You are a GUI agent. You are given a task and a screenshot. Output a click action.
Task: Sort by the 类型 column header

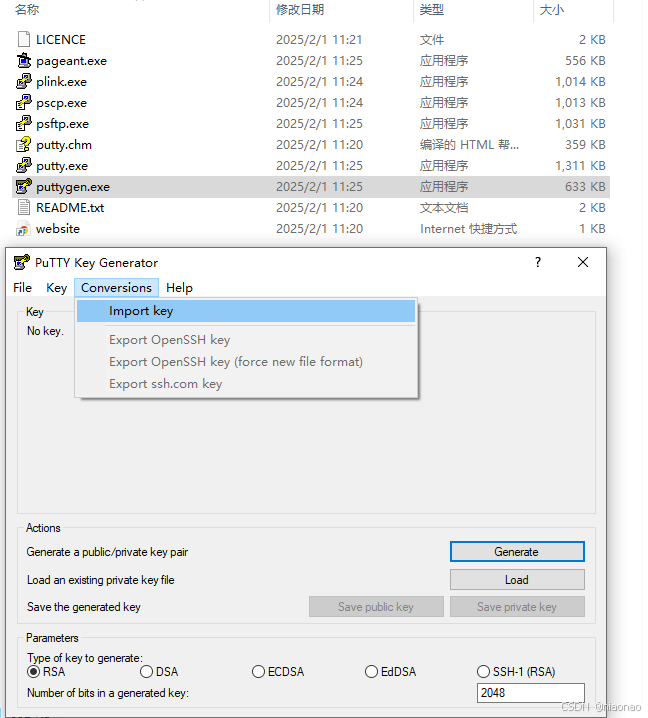pyautogui.click(x=432, y=10)
